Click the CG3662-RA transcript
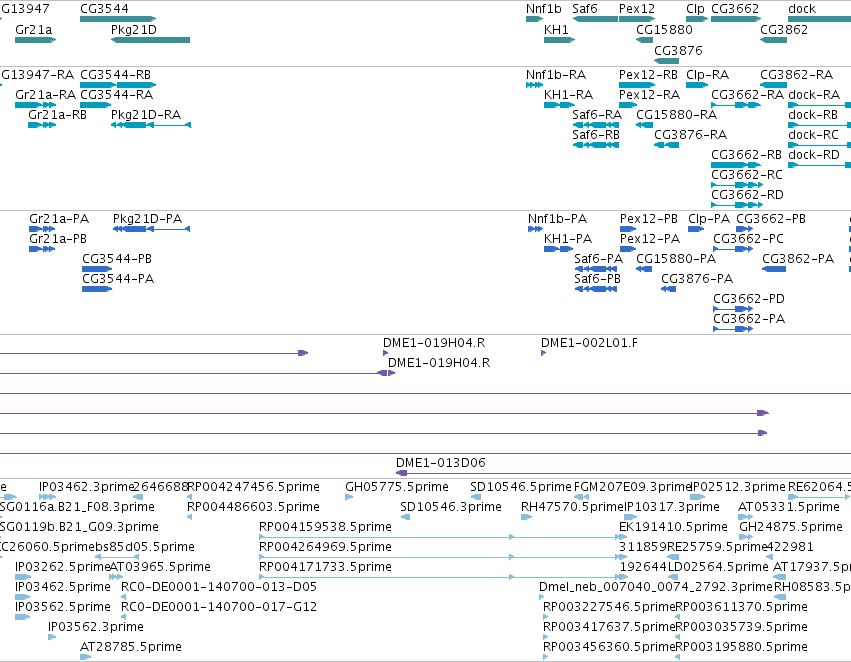851x662 pixels. click(x=736, y=105)
